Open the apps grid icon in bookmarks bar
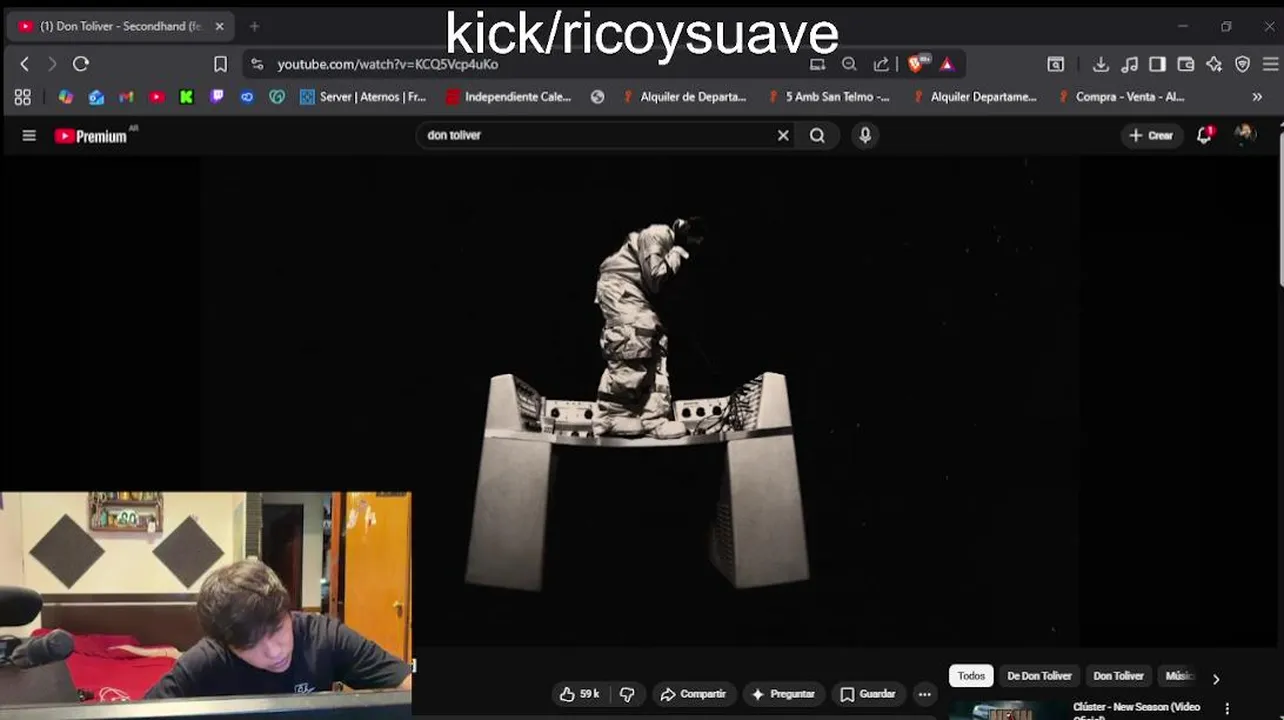1284x720 pixels. pos(22,97)
